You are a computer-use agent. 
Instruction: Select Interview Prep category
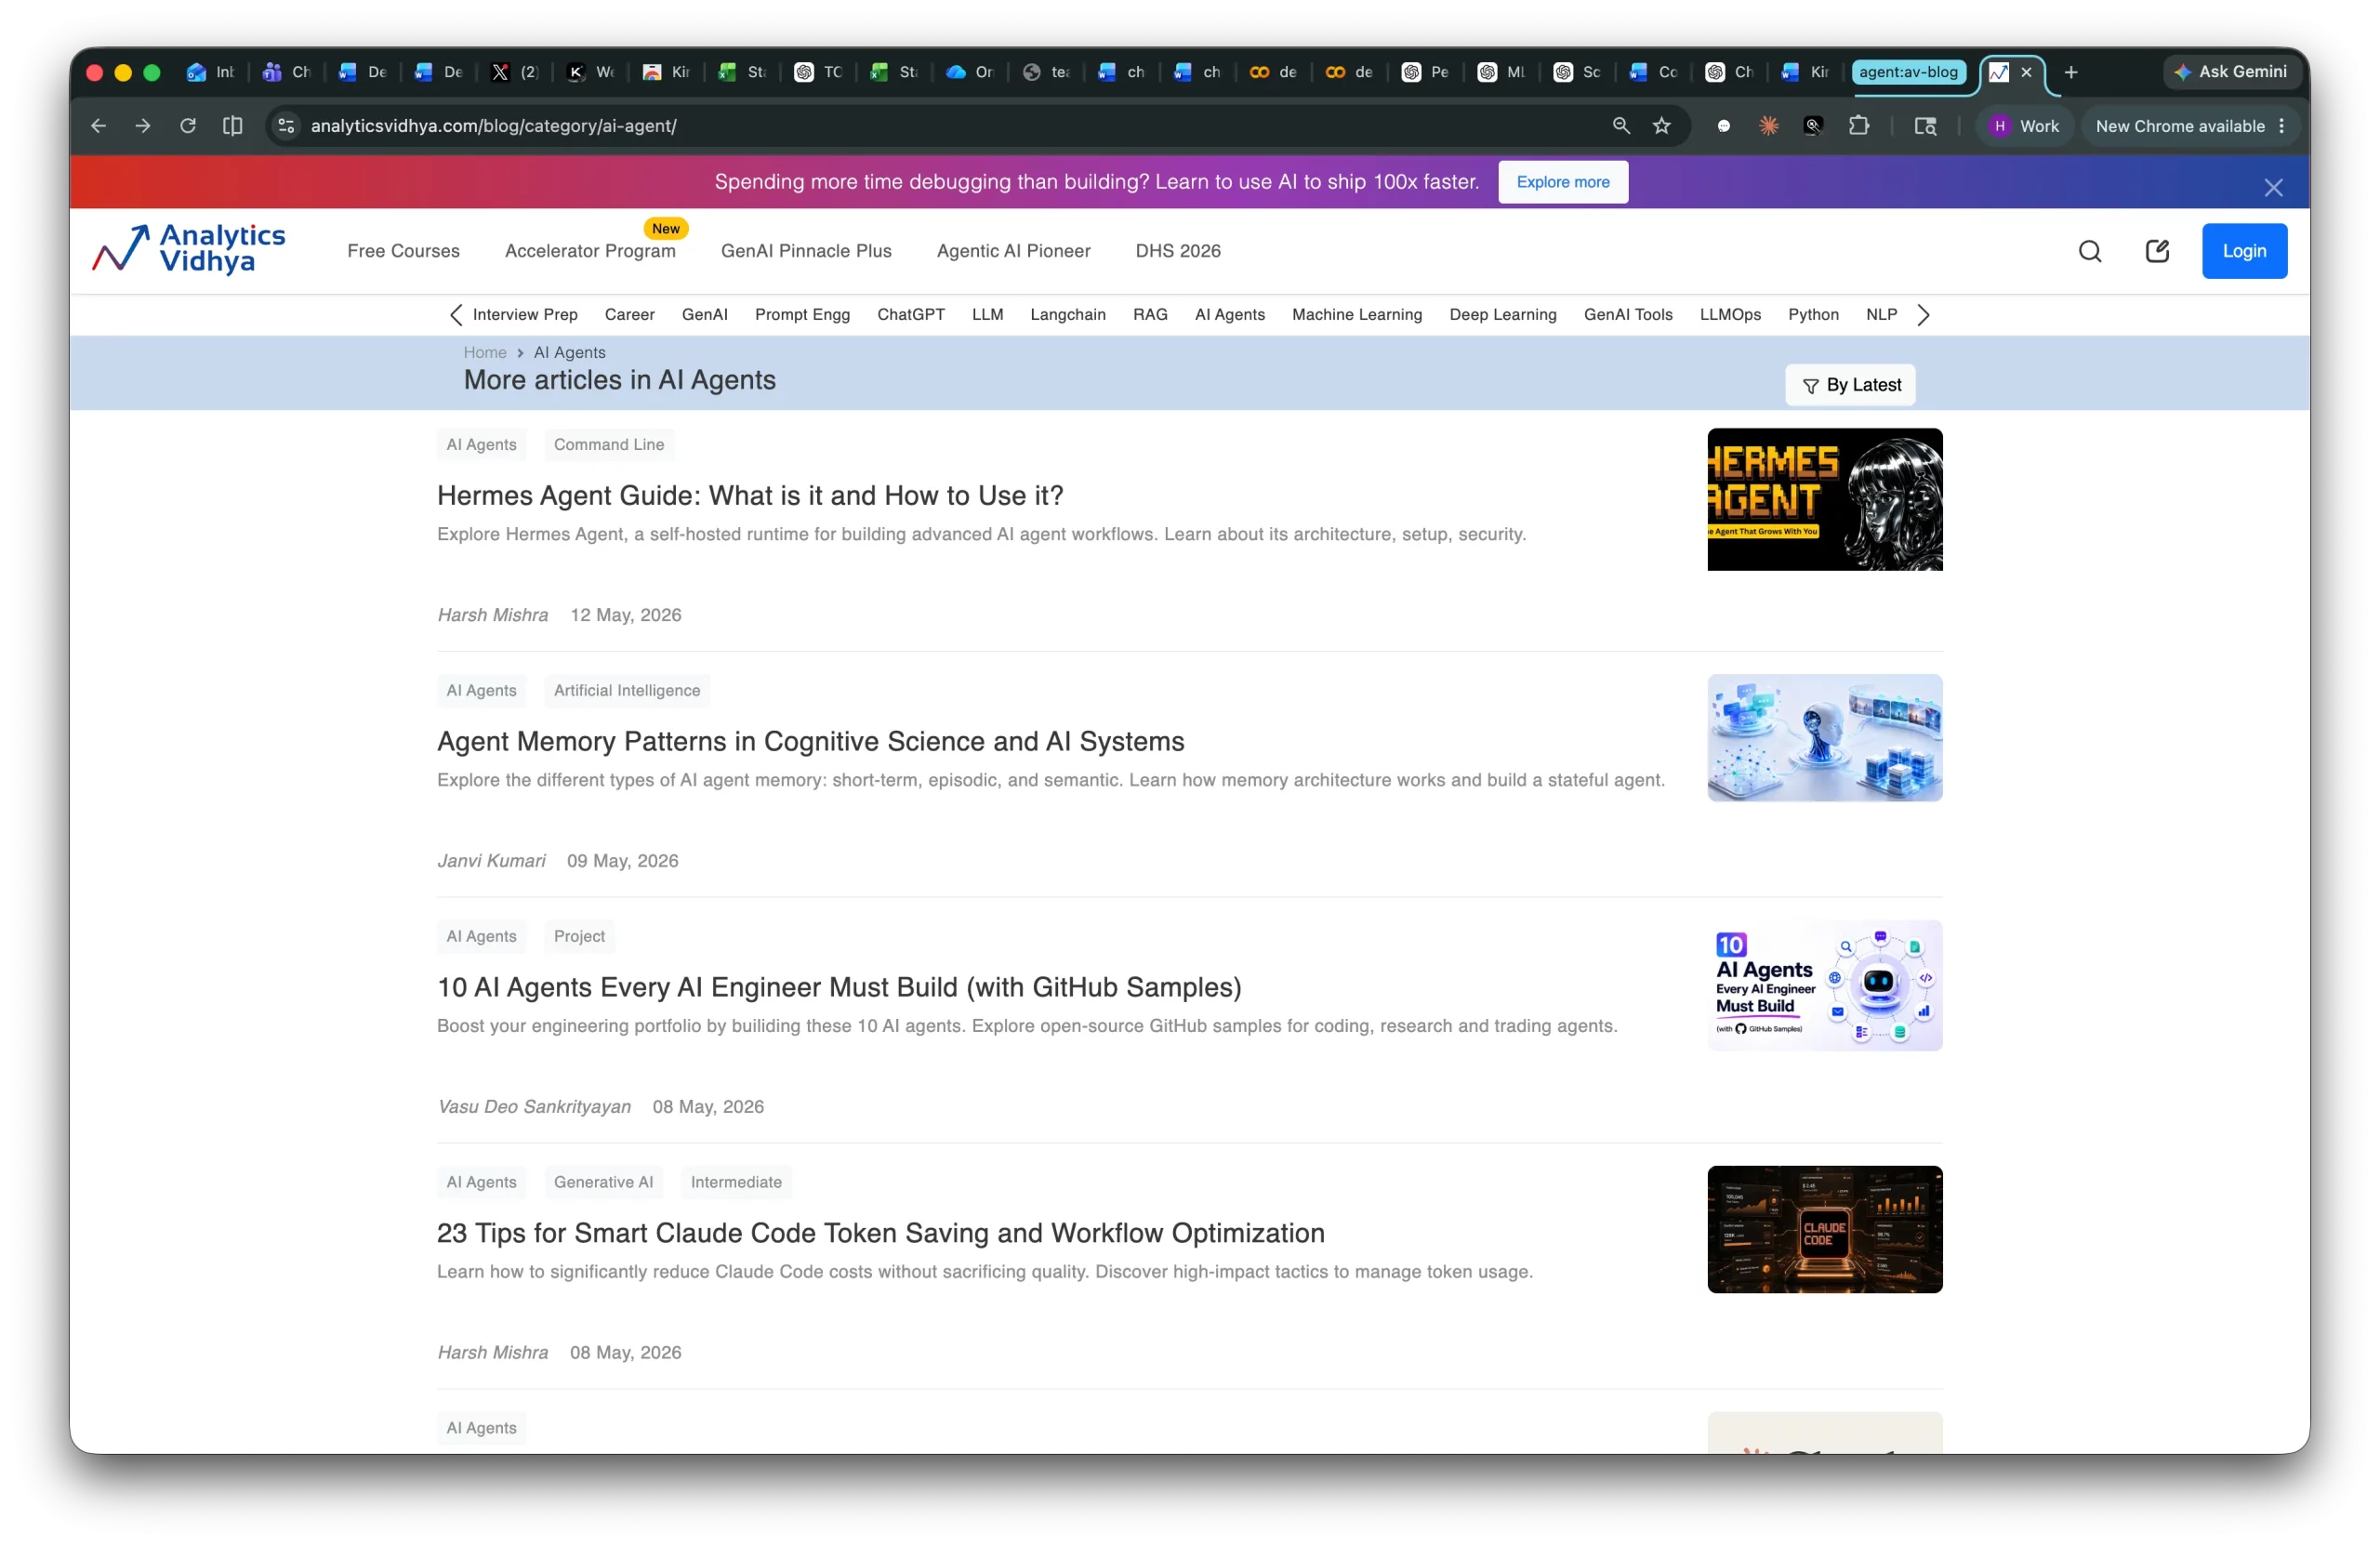(x=525, y=315)
